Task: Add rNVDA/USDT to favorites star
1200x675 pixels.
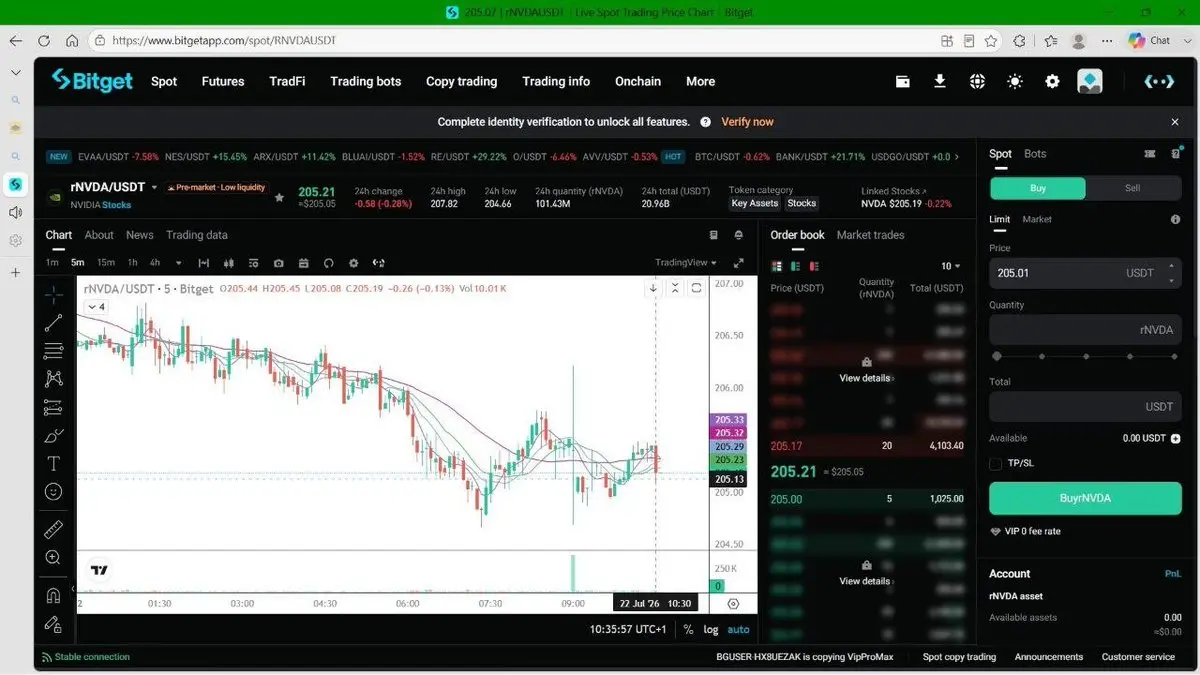Action: [x=279, y=197]
